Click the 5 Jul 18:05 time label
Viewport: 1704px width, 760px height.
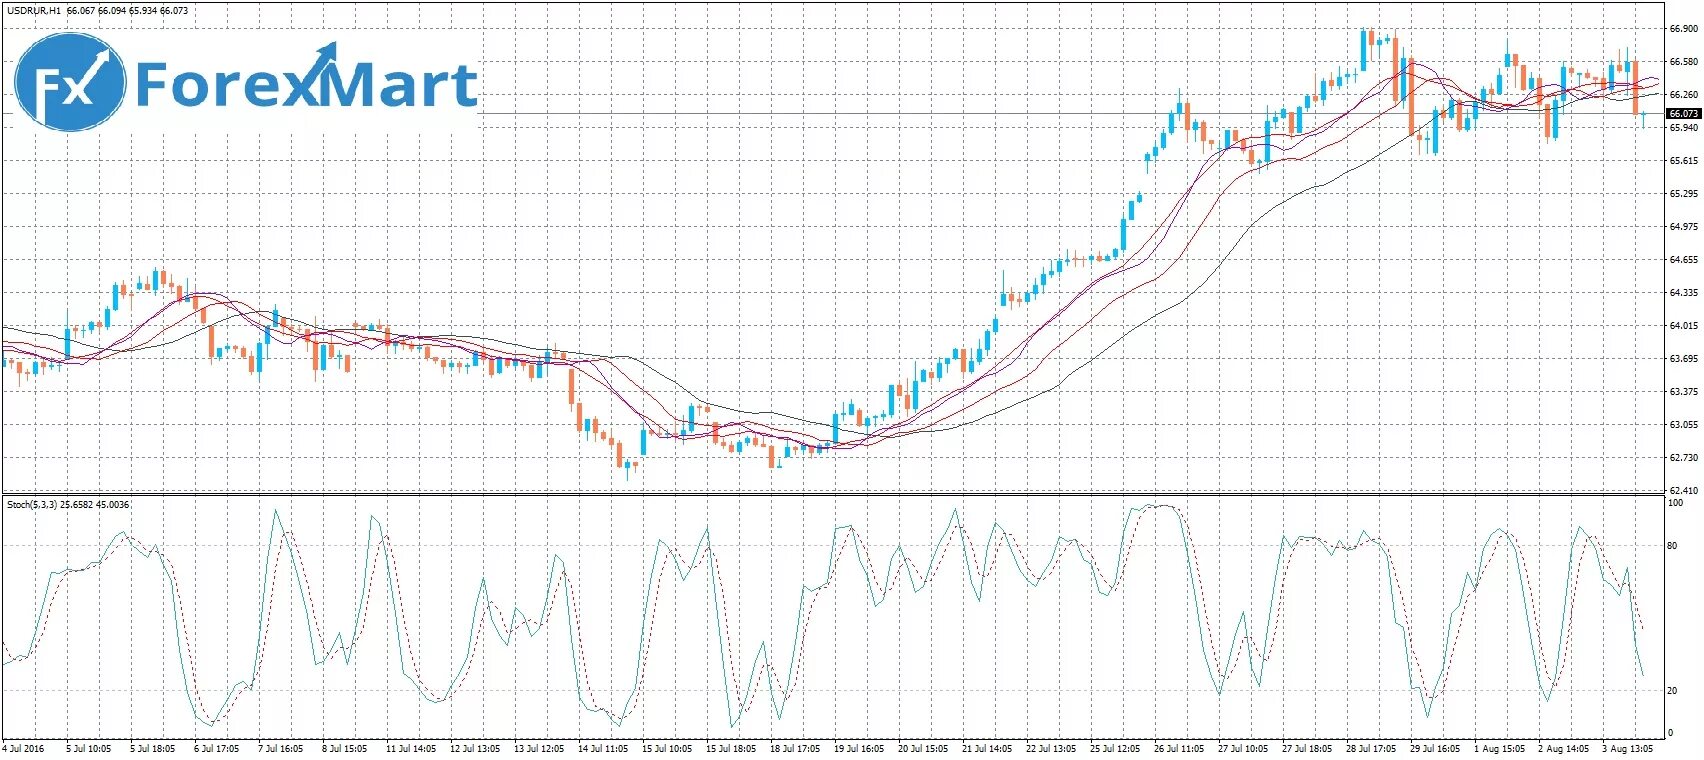[152, 748]
